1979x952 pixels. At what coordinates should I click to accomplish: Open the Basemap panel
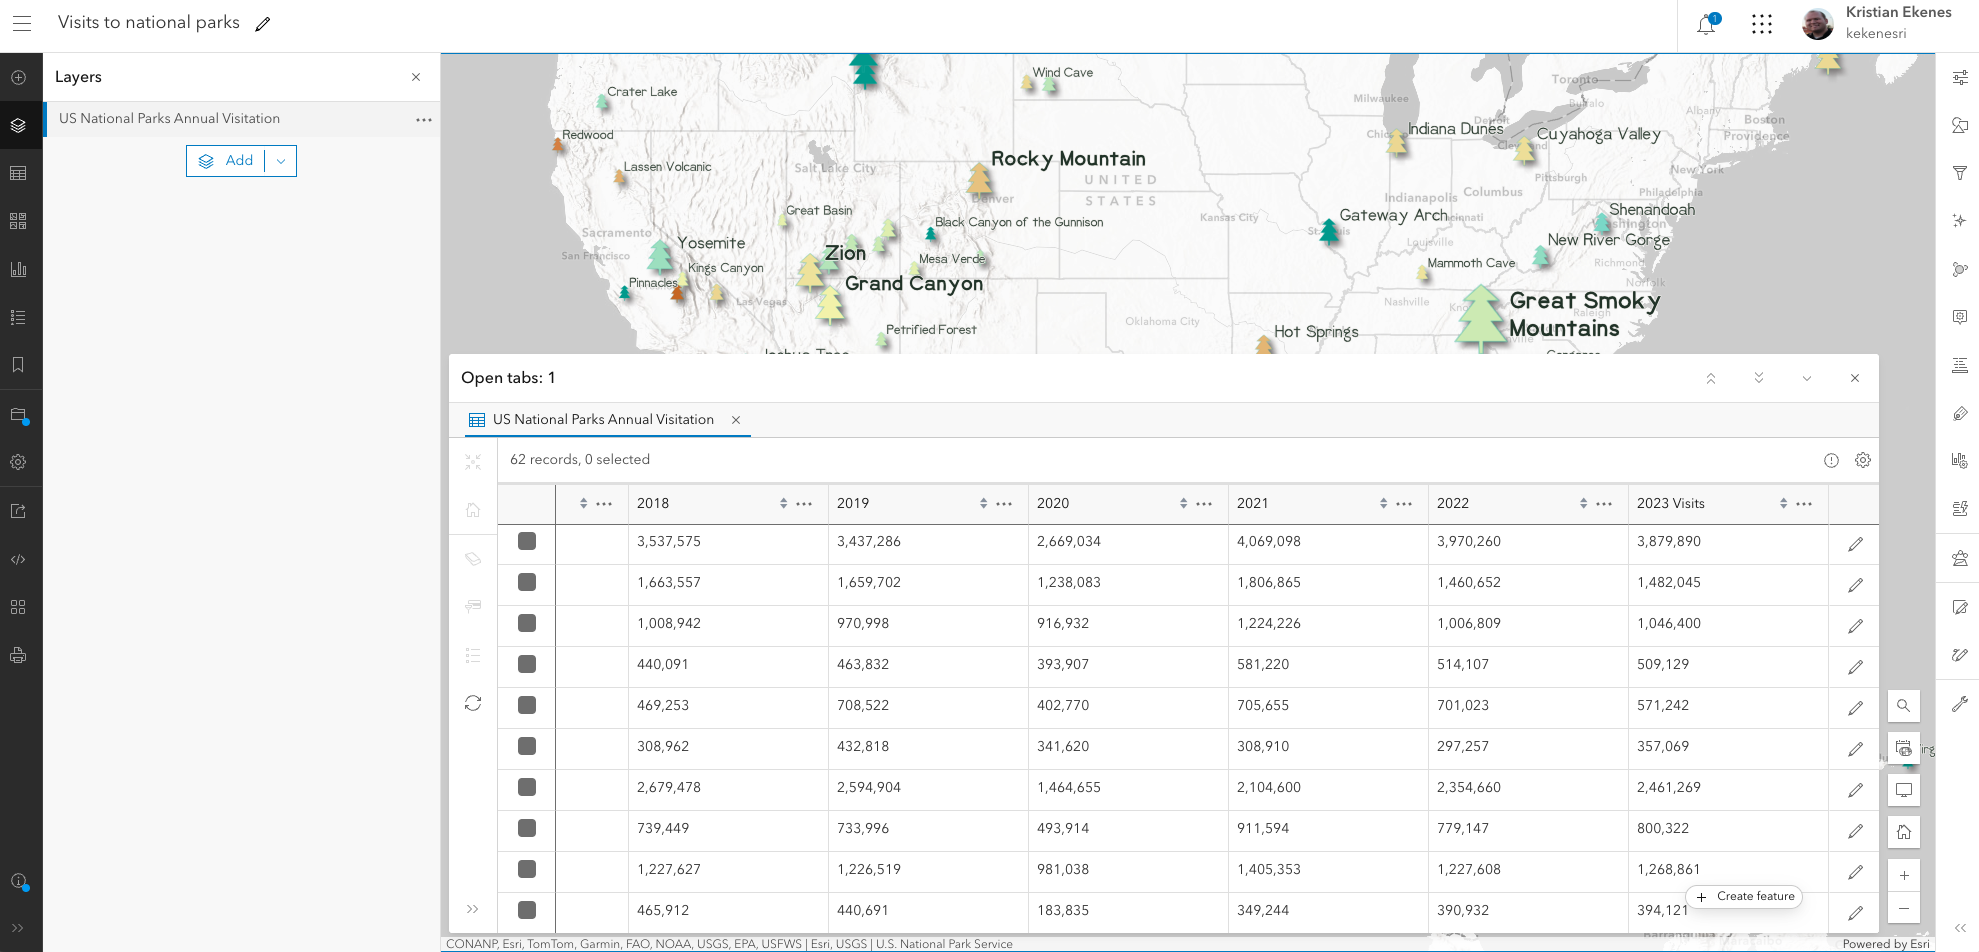point(18,220)
